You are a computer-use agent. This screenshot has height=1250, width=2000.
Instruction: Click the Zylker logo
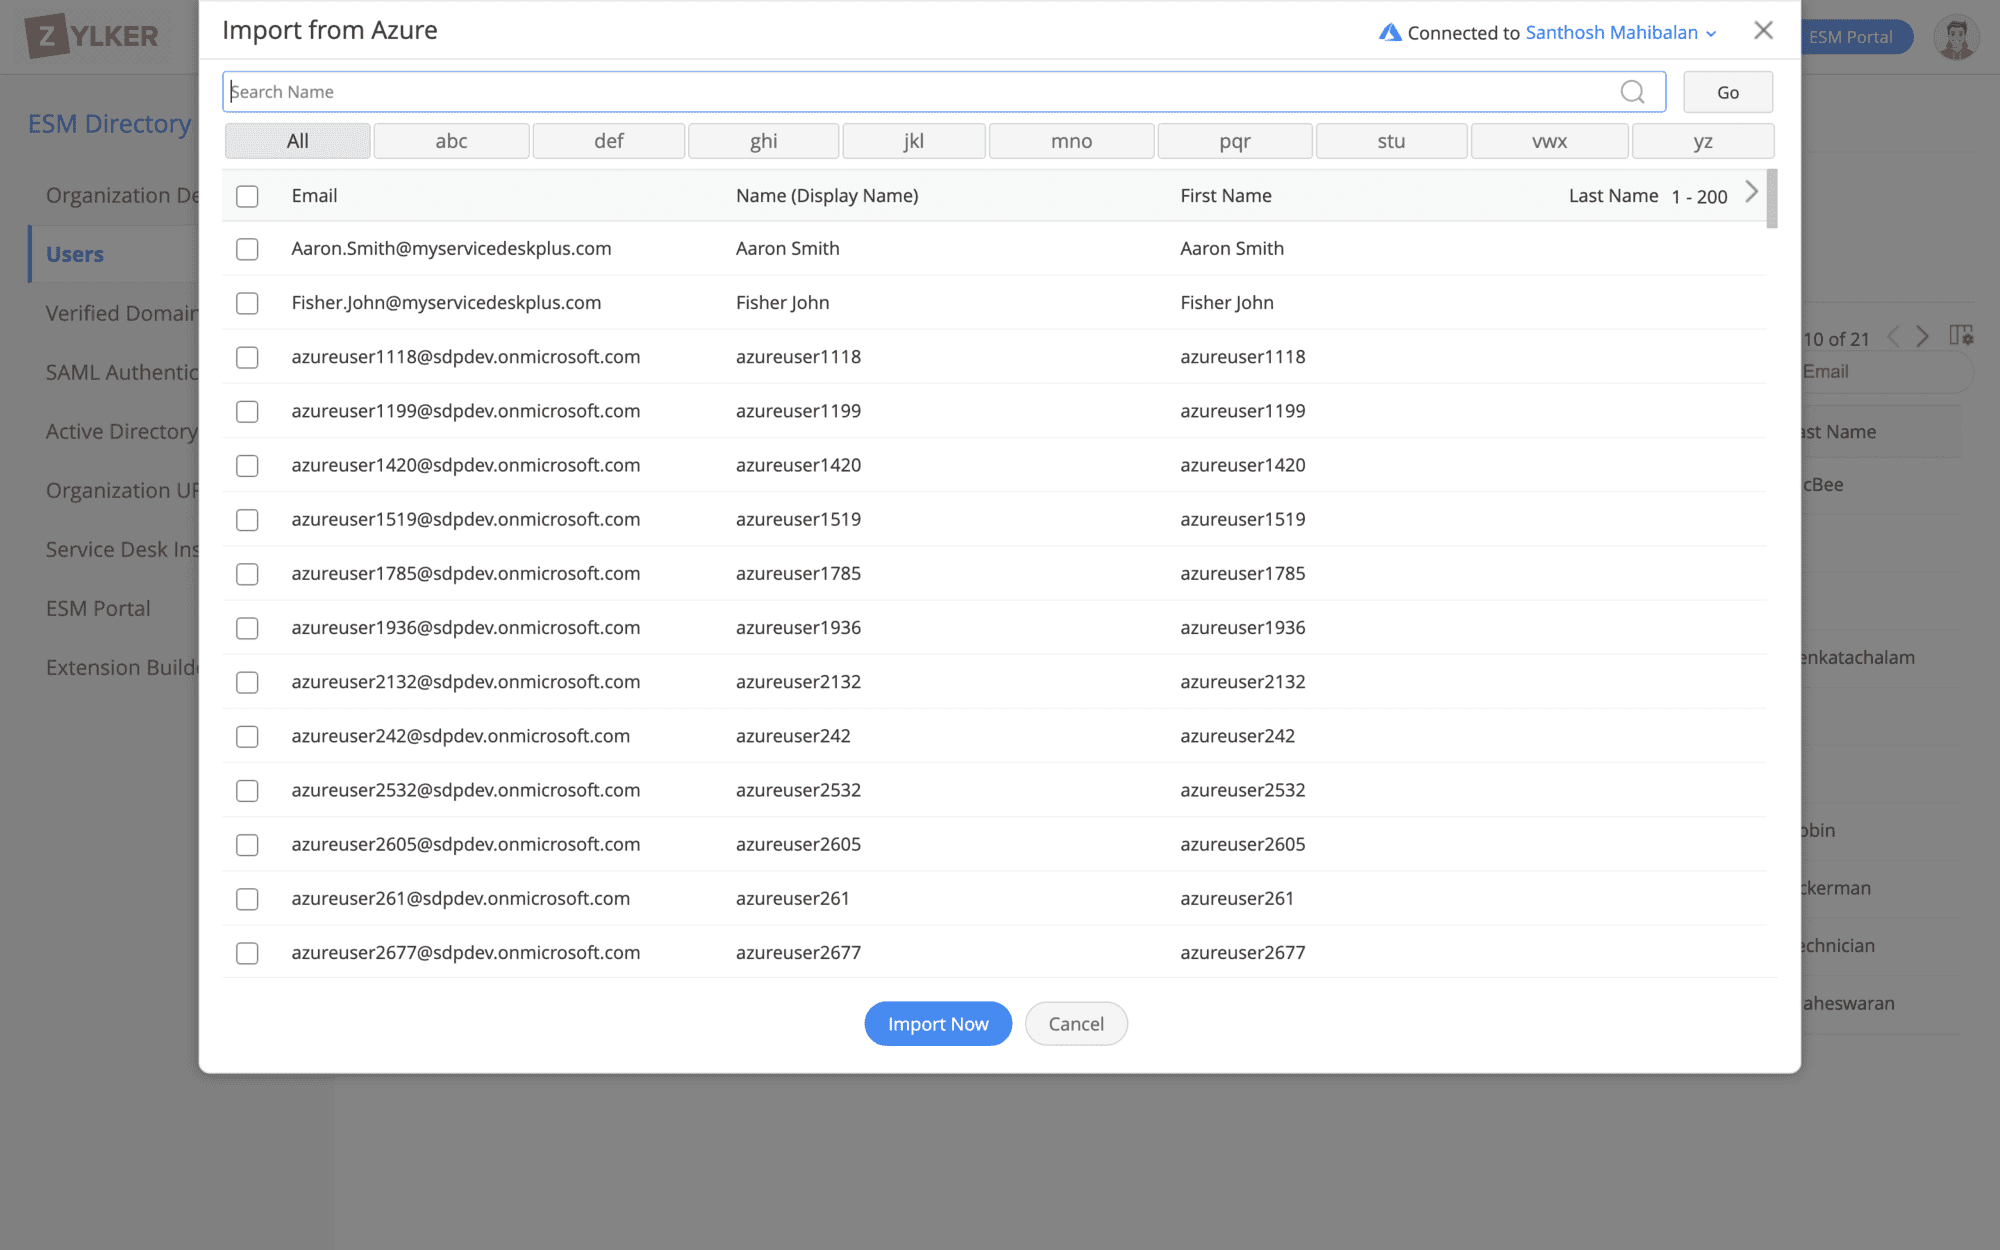tap(92, 36)
